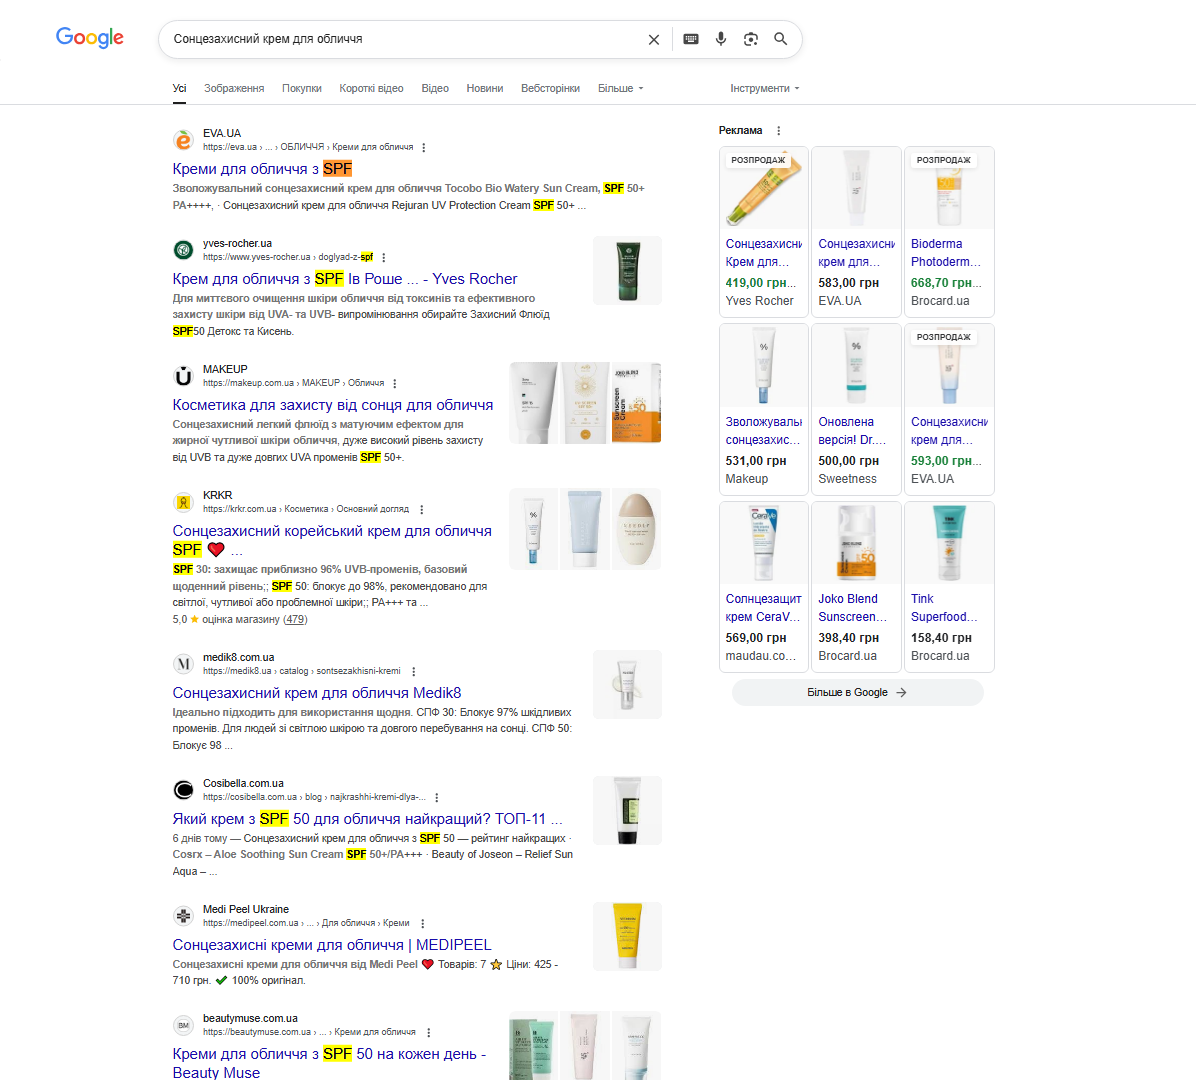Switch to the Короткі відео tab
This screenshot has height=1080, width=1196.
pos(371,88)
